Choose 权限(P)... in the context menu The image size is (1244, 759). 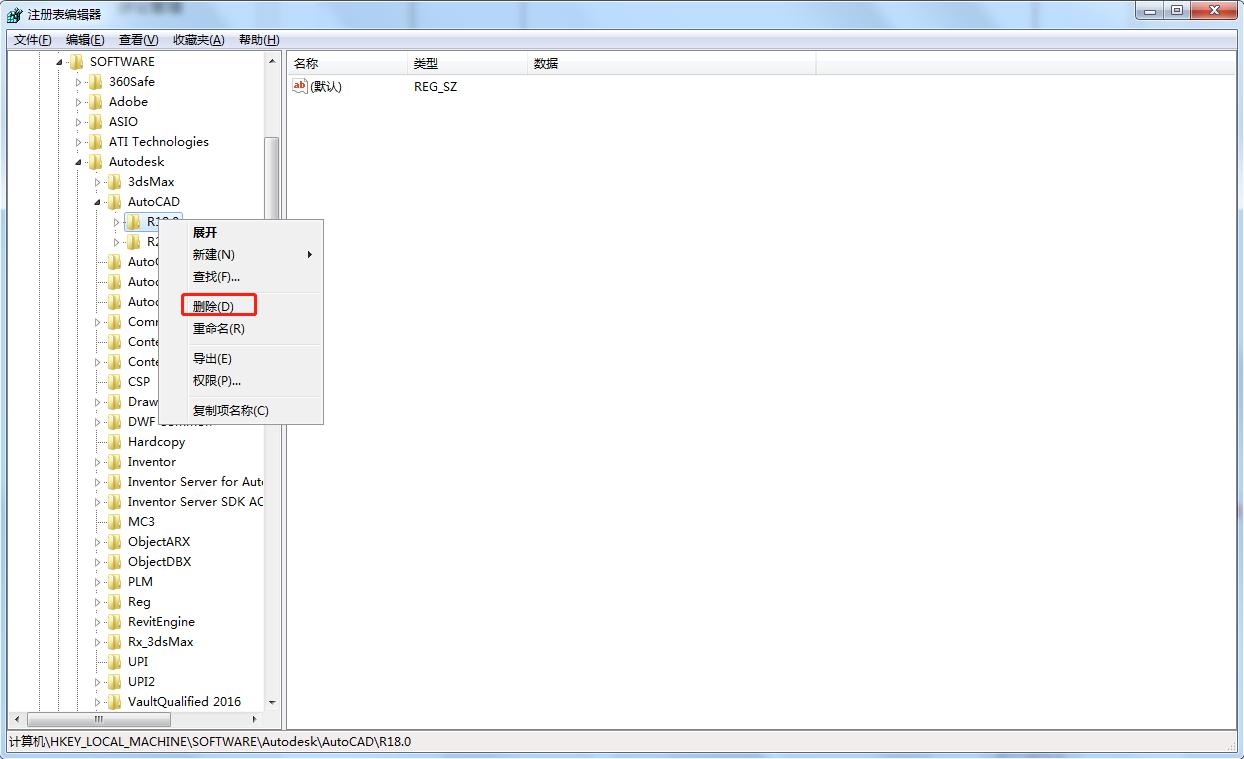pyautogui.click(x=241, y=380)
